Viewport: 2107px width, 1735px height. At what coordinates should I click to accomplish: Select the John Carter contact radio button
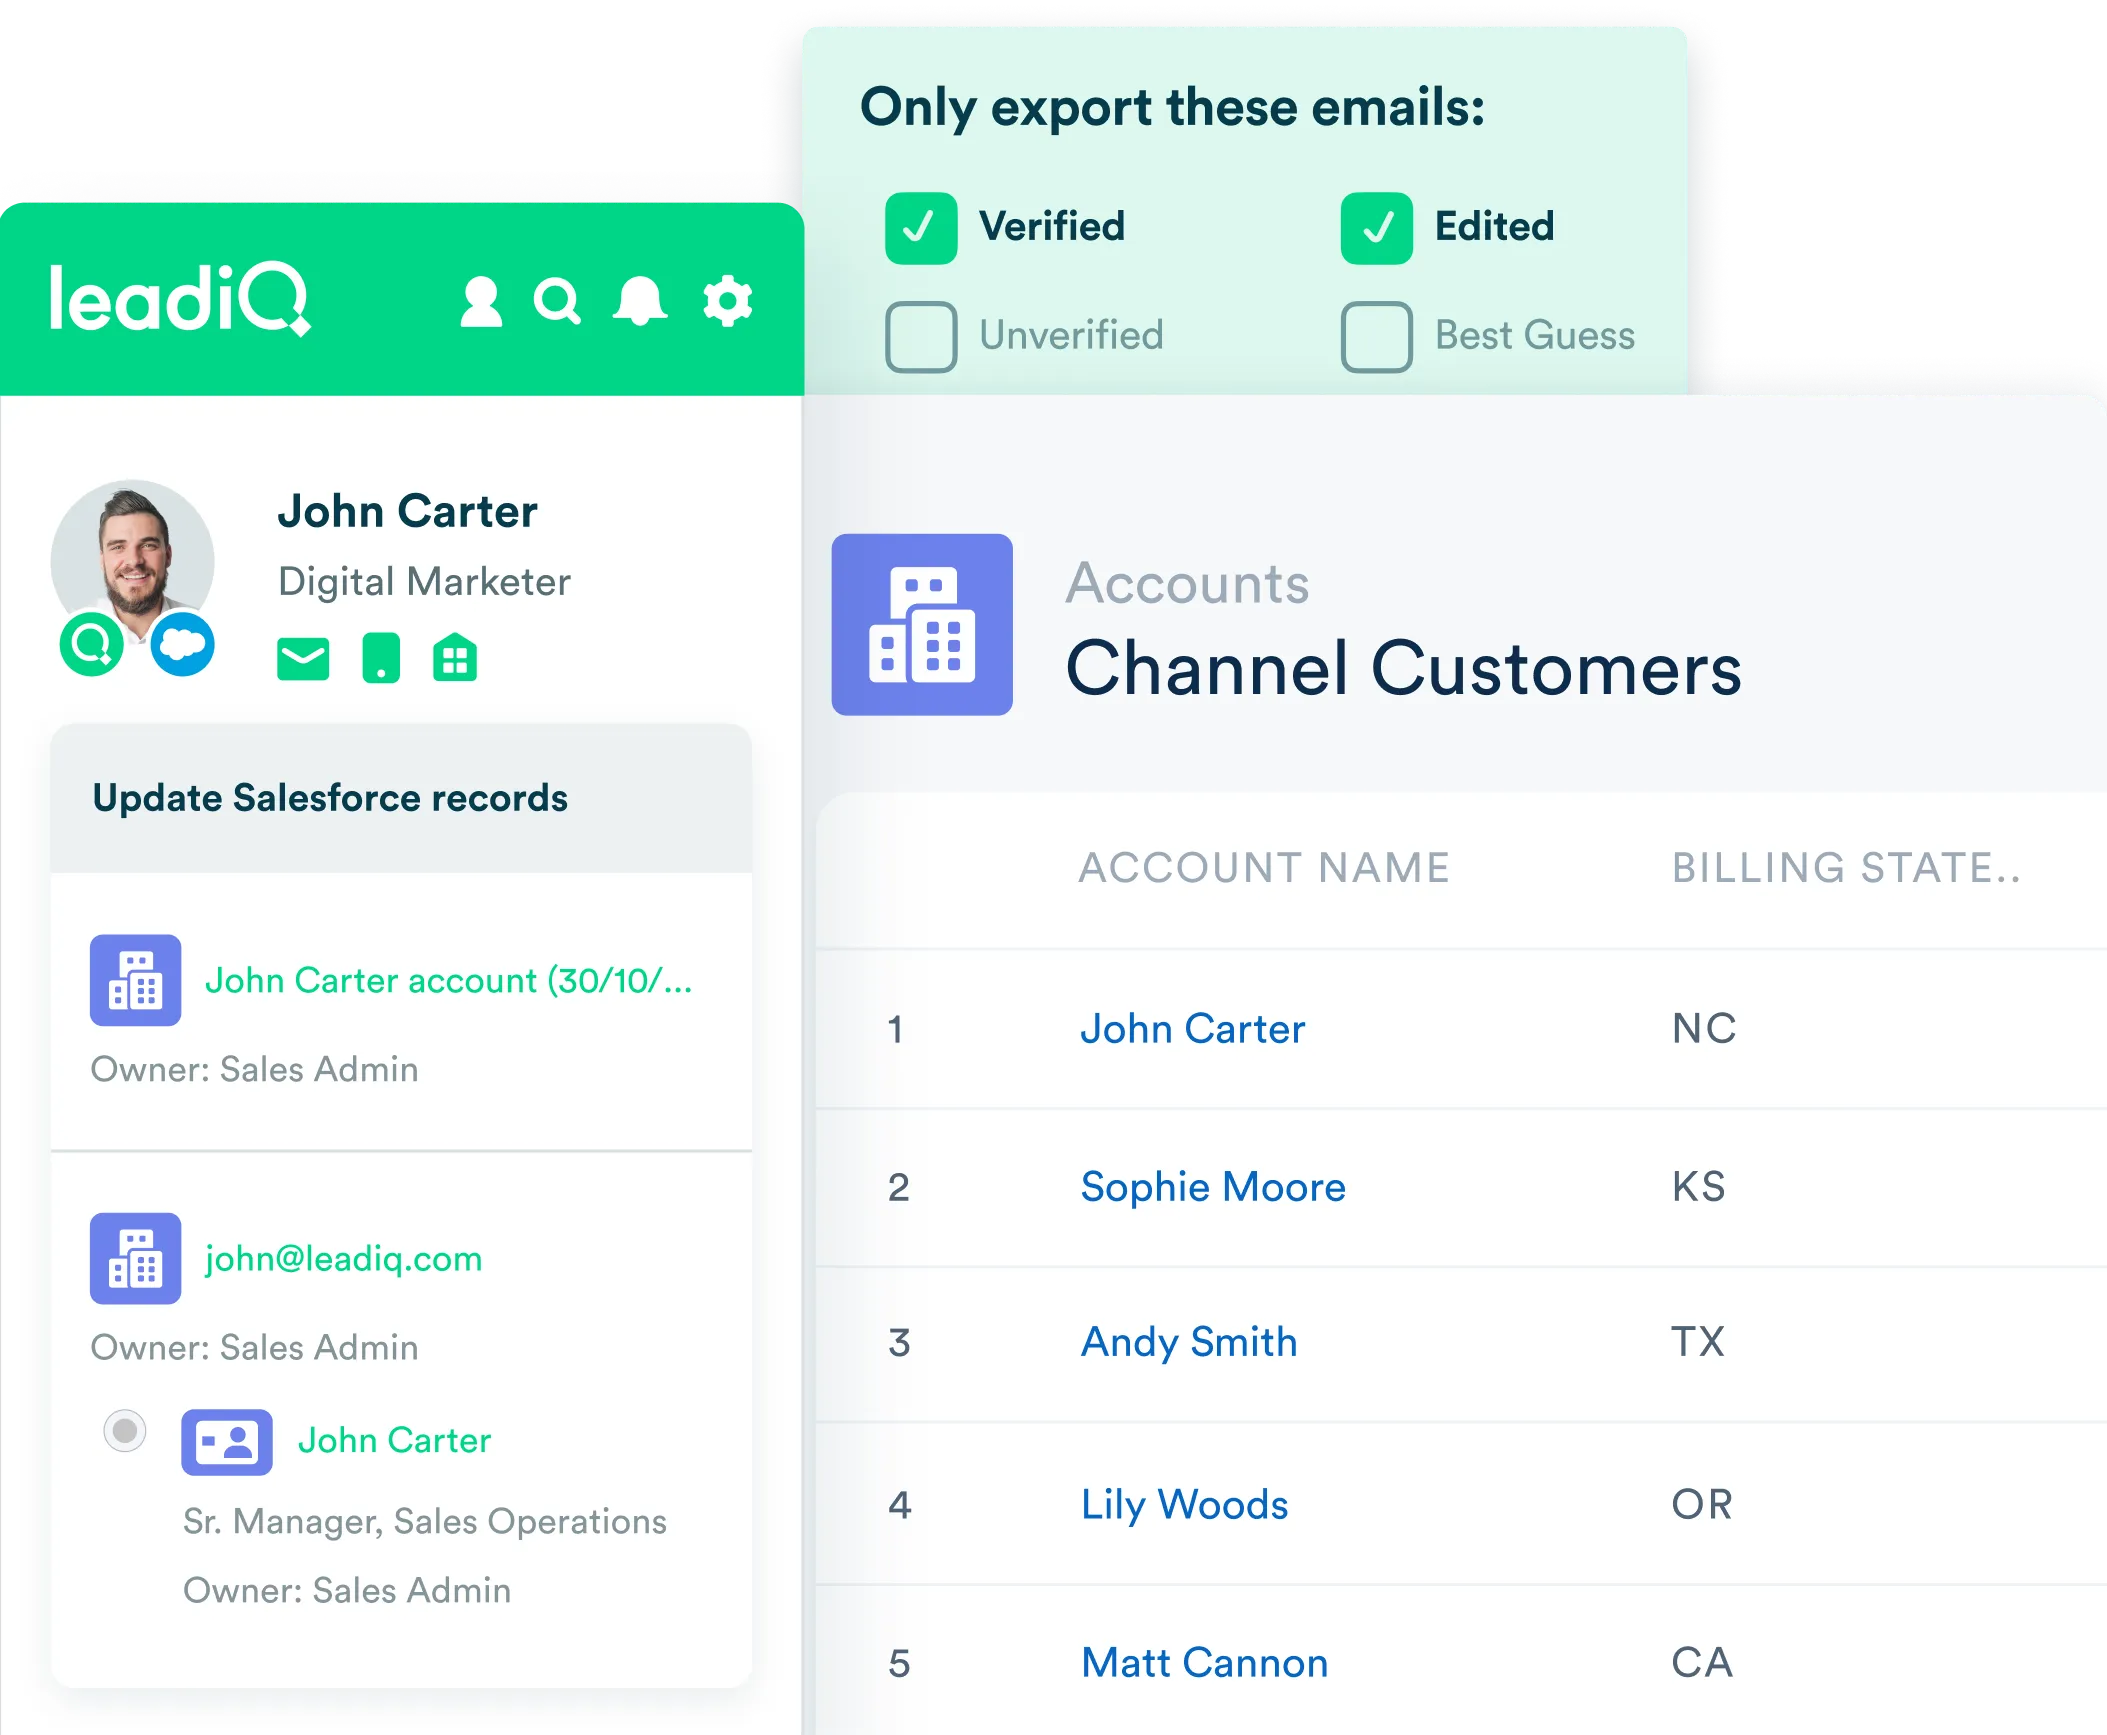click(125, 1431)
